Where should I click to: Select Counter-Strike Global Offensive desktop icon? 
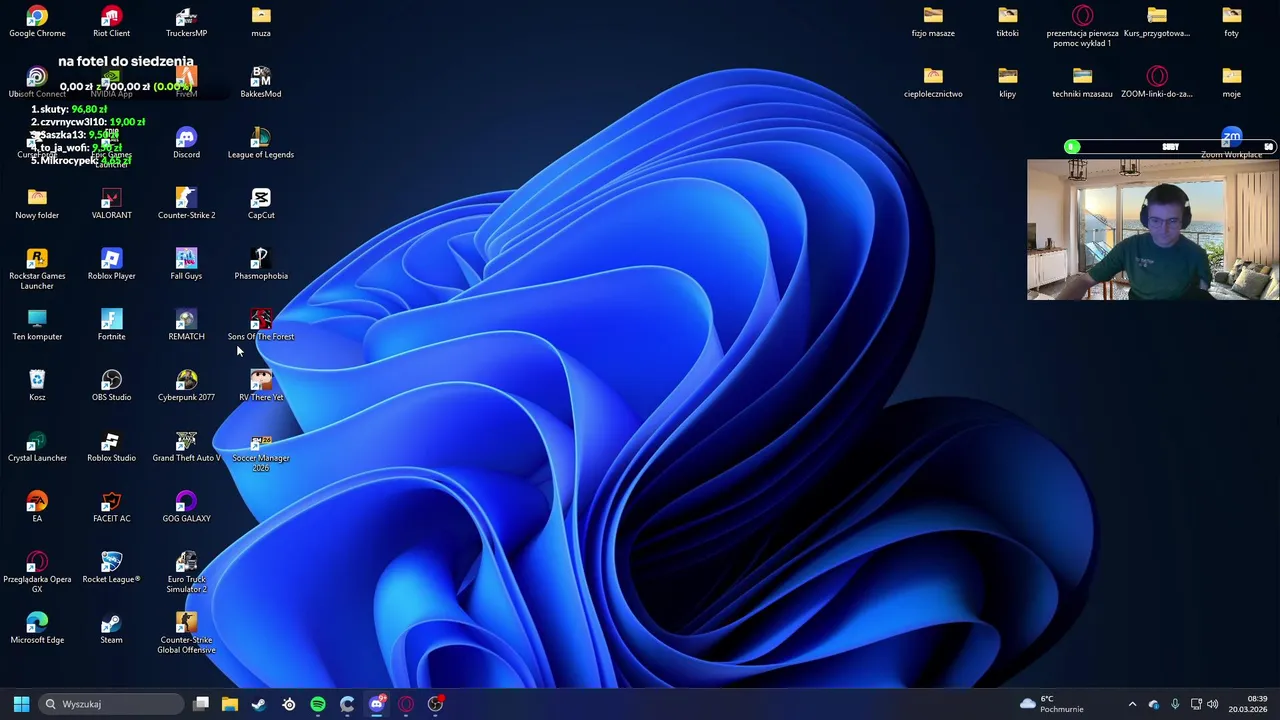186,634
